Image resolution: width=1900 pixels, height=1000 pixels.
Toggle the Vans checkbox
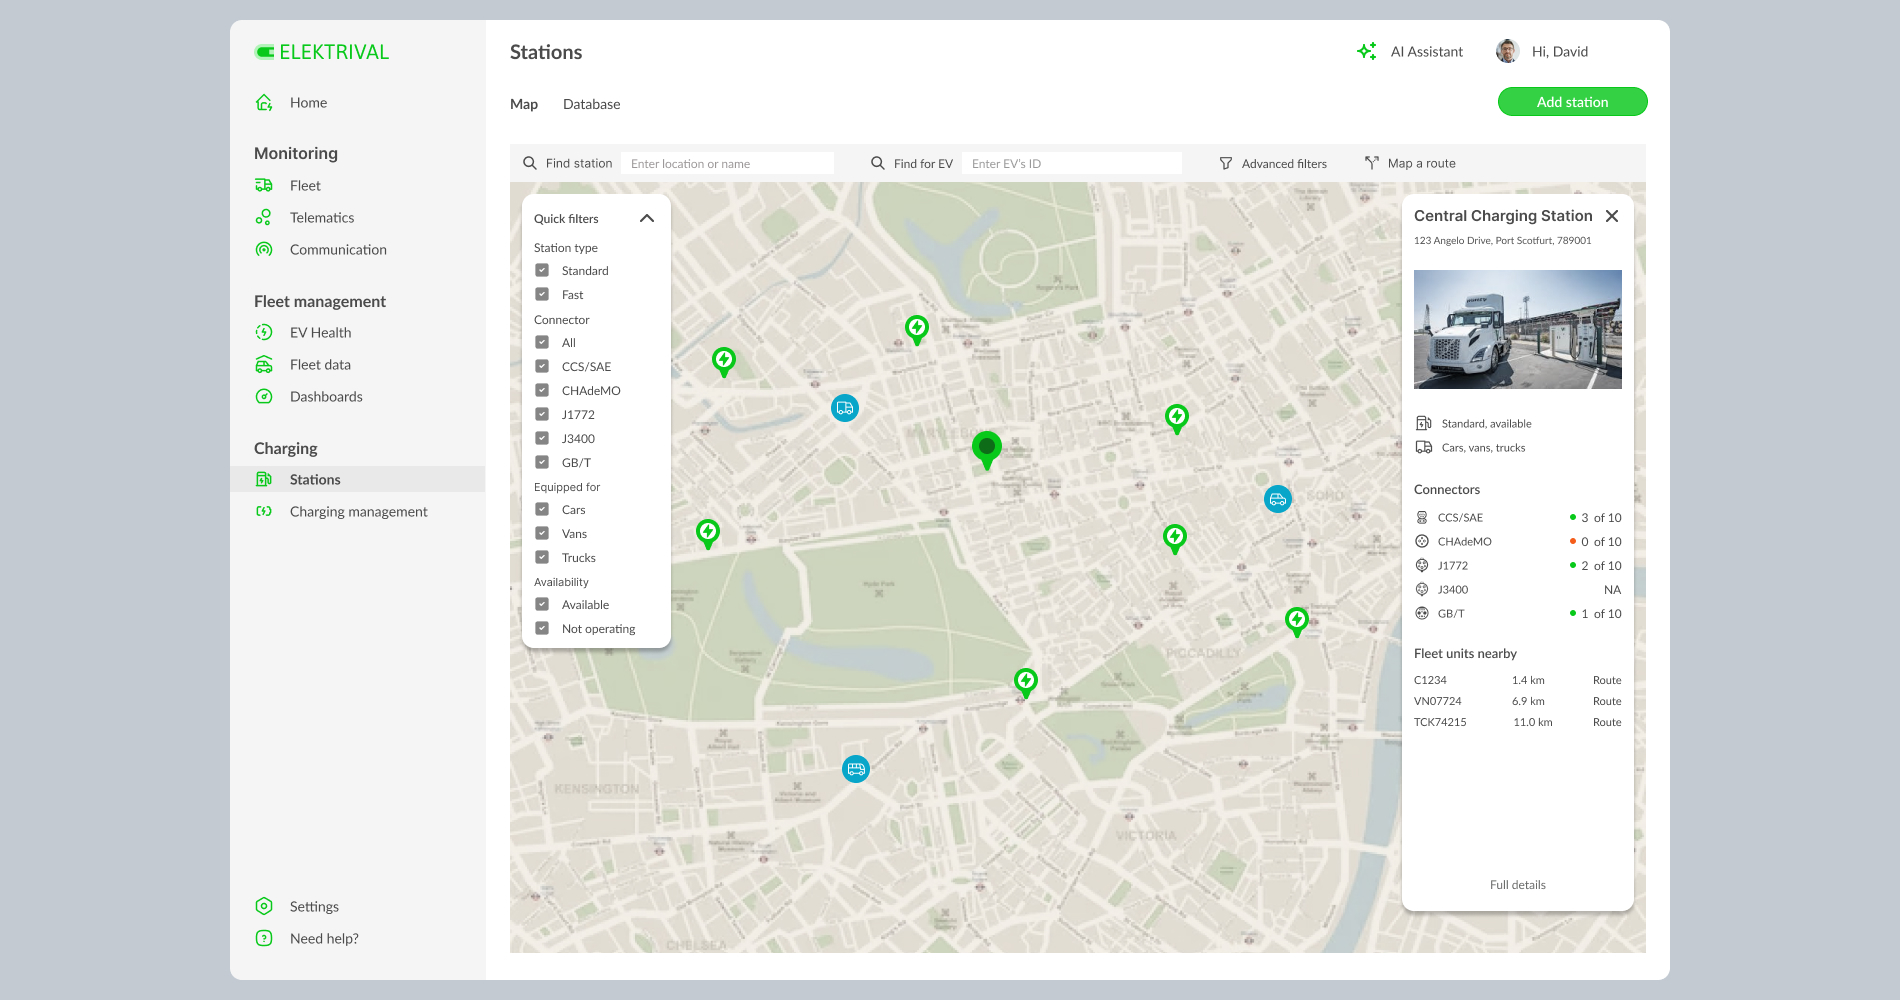tap(542, 533)
